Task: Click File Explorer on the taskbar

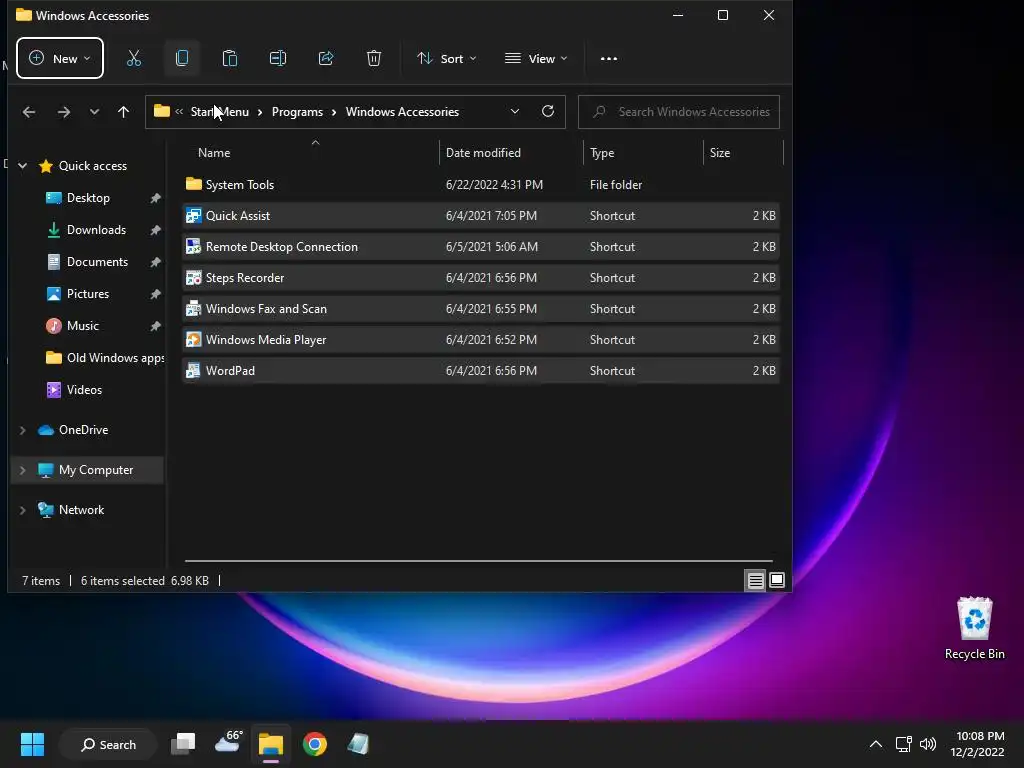Action: click(x=270, y=744)
